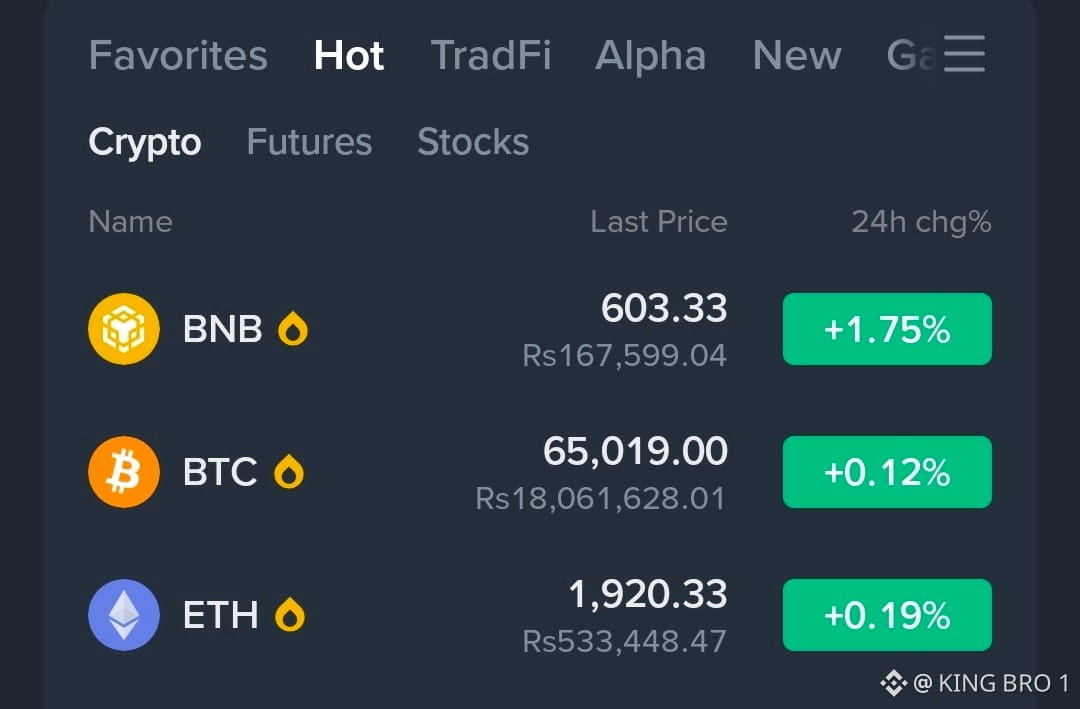Image resolution: width=1080 pixels, height=709 pixels.
Task: Tap the flame icon beside BTC
Action: point(289,472)
